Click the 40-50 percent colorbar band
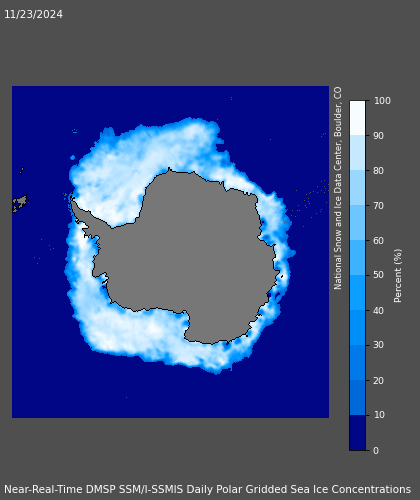The height and width of the screenshot is (500, 420). point(357,292)
